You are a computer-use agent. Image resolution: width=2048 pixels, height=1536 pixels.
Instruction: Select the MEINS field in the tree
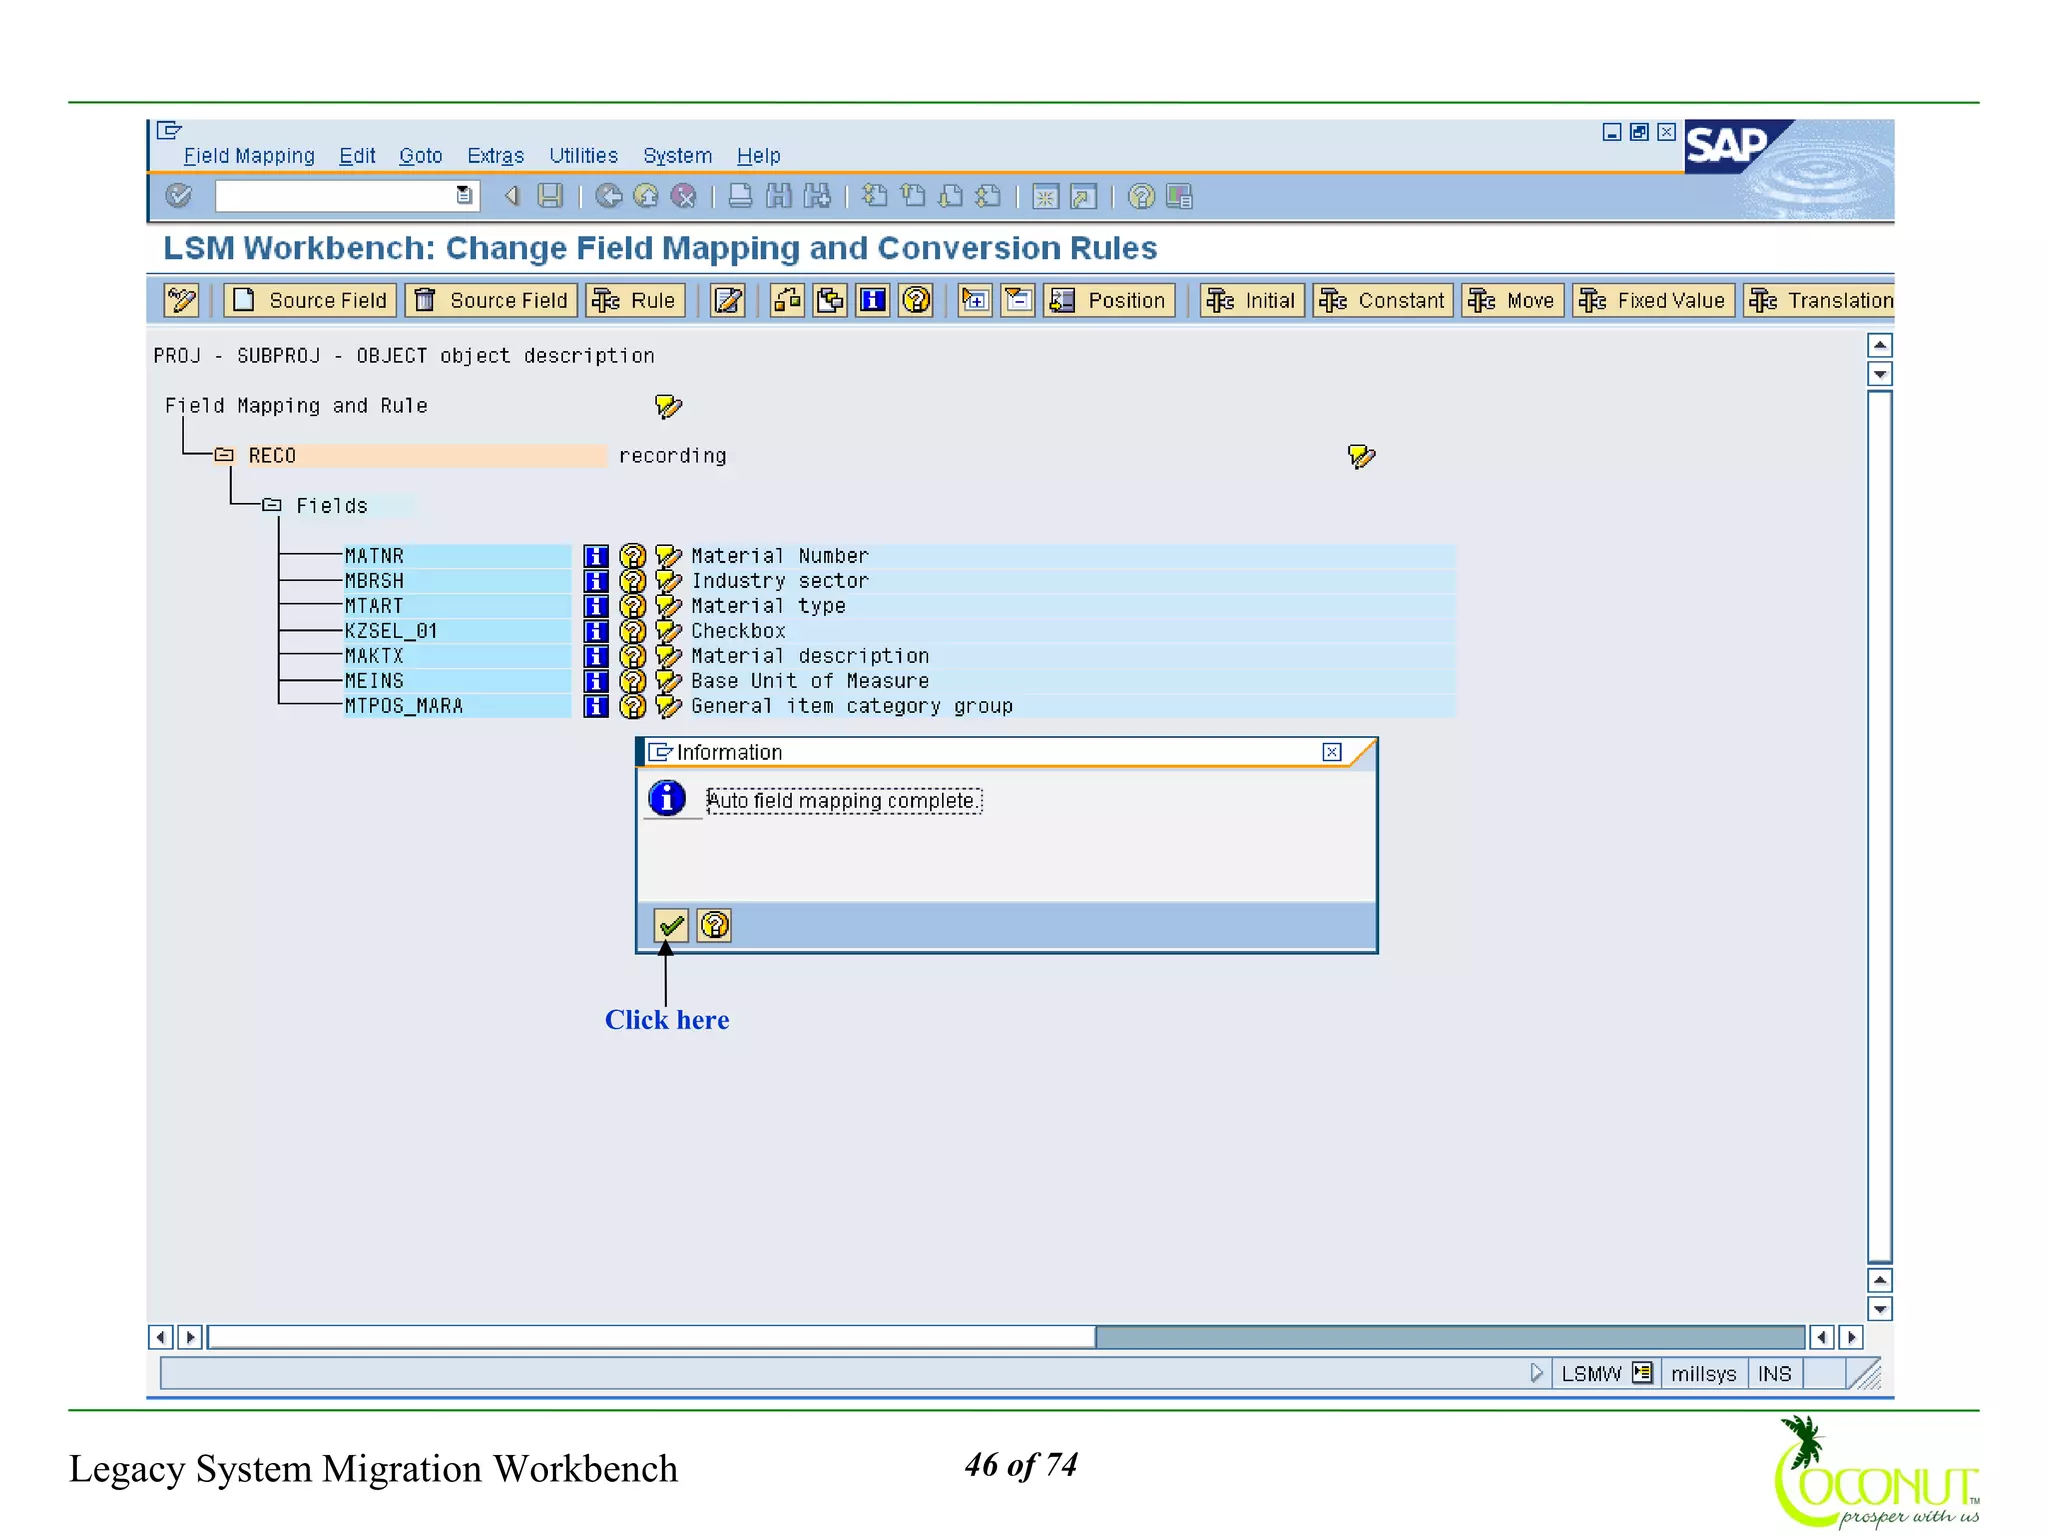457,681
